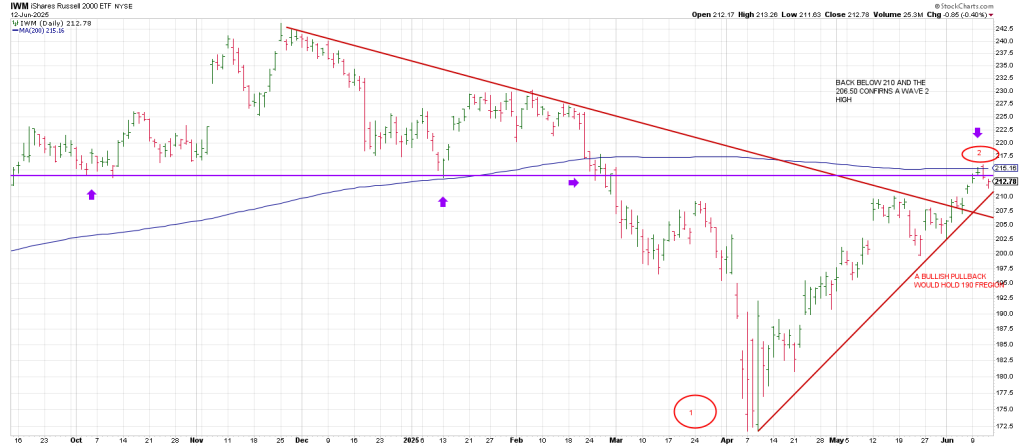The height and width of the screenshot is (446, 1024).
Task: Click the 12-Jun-2025 date label
Action: [27, 14]
